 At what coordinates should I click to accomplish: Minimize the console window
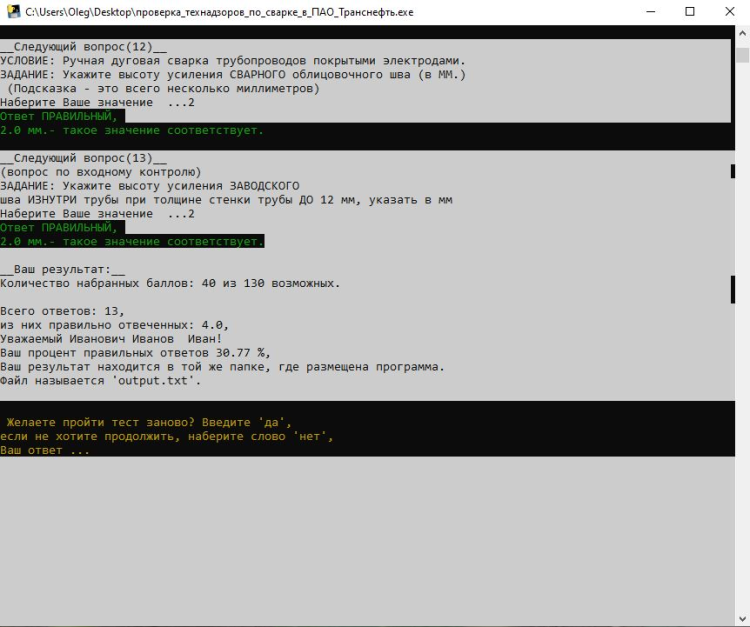point(643,12)
